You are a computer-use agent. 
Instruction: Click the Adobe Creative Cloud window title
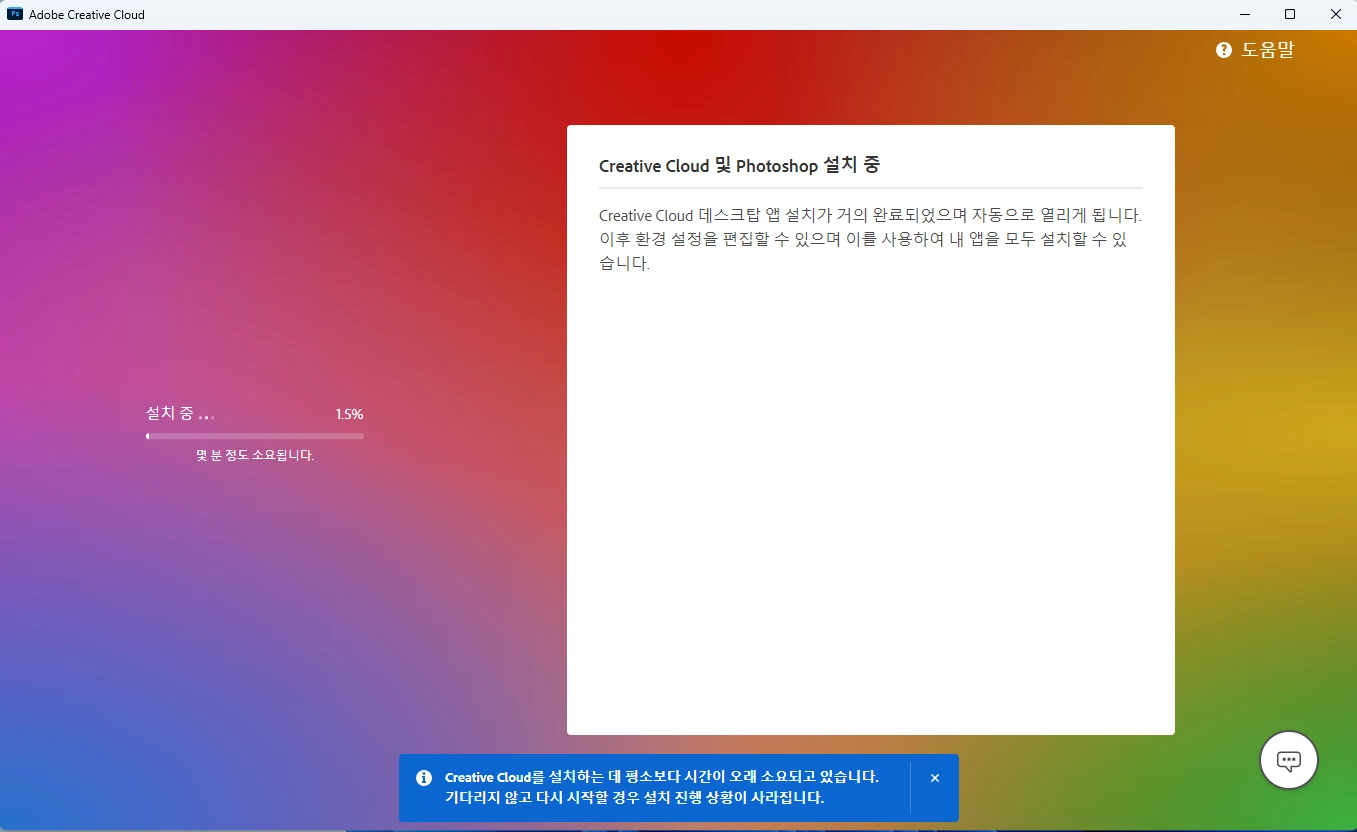87,15
